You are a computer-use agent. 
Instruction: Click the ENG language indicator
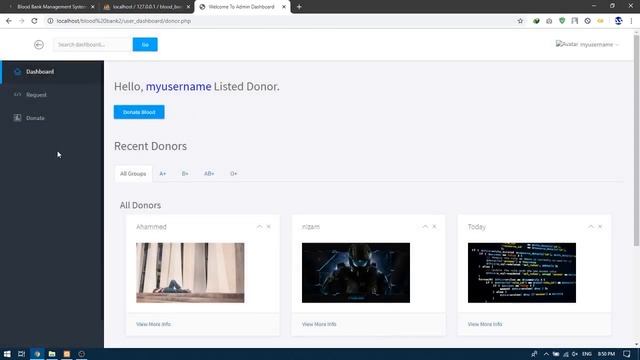click(587, 354)
